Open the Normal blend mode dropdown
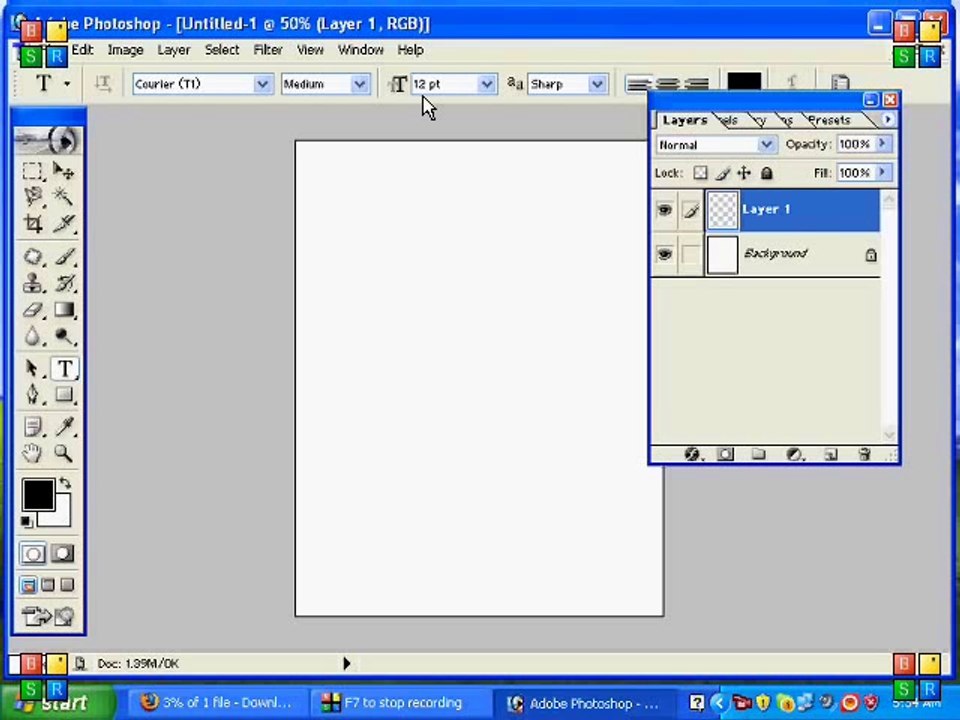Image resolution: width=960 pixels, height=720 pixels. pyautogui.click(x=765, y=144)
